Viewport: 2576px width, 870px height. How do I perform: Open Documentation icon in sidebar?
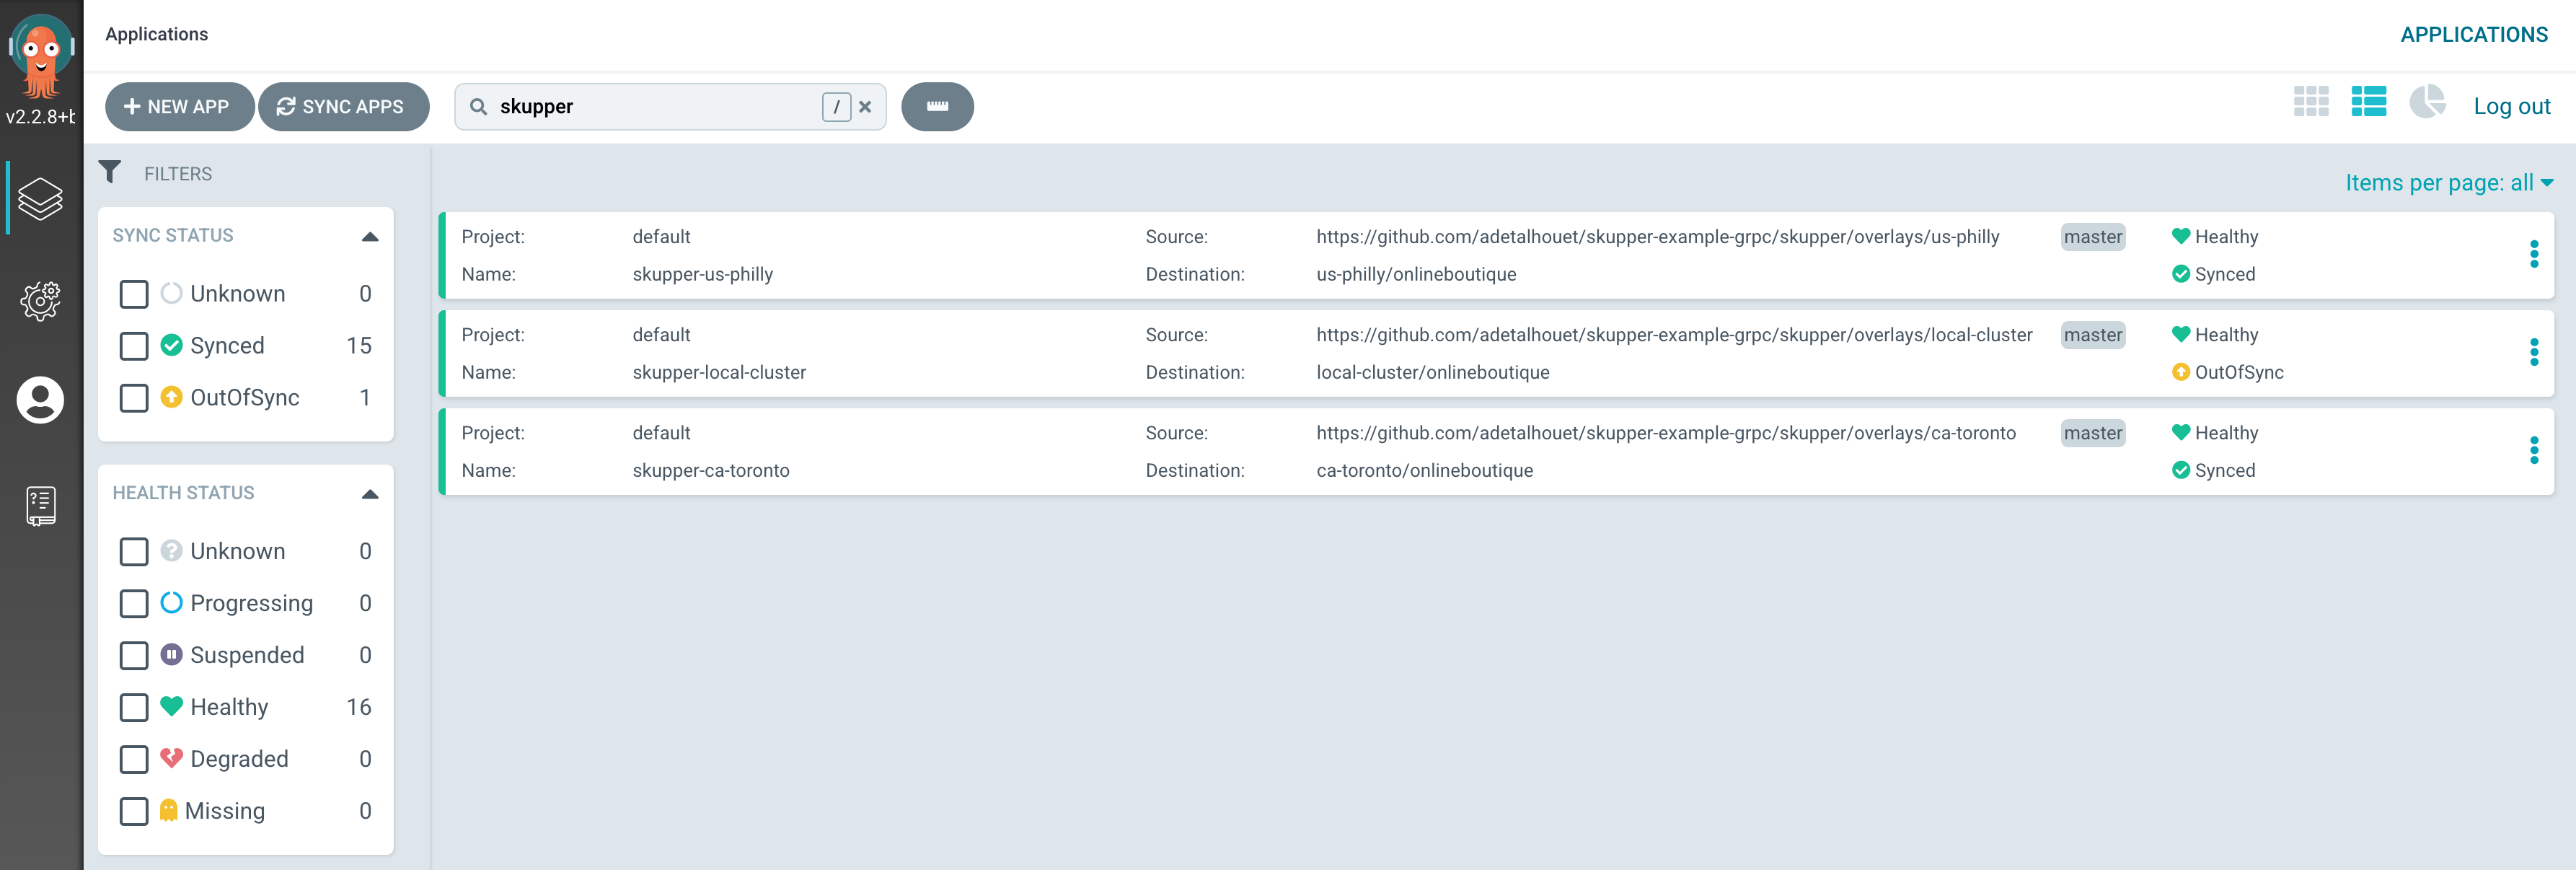(40, 506)
